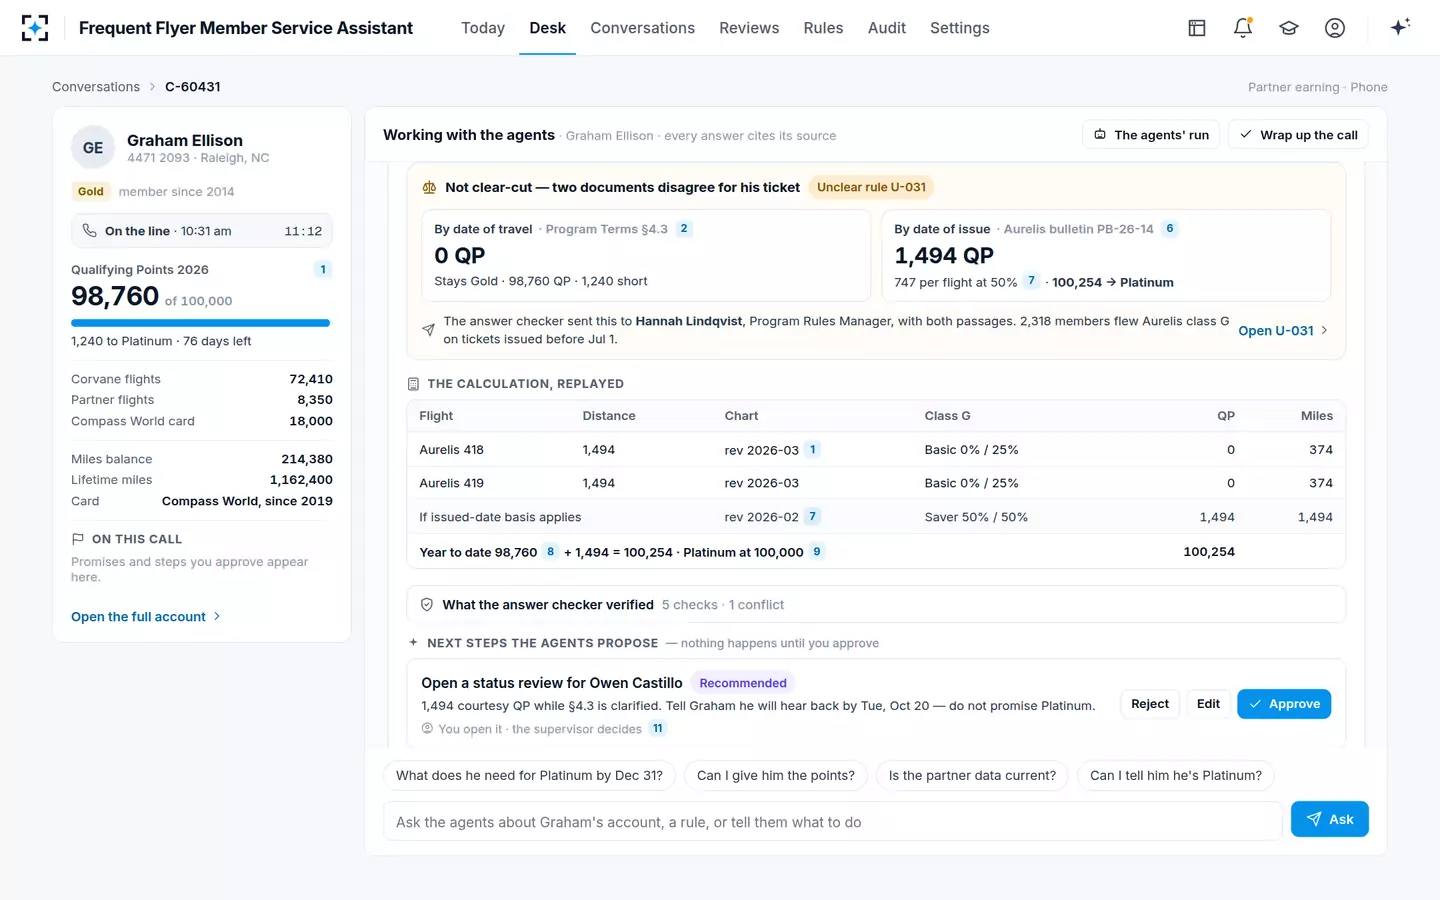Screen dimensions: 1440x900
Task: Click the Conversations breadcrumb
Action: tap(96, 87)
